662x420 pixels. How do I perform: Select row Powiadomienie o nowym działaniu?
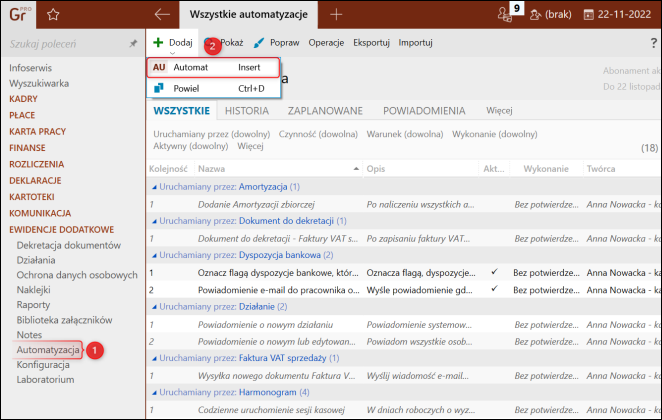coord(404,325)
